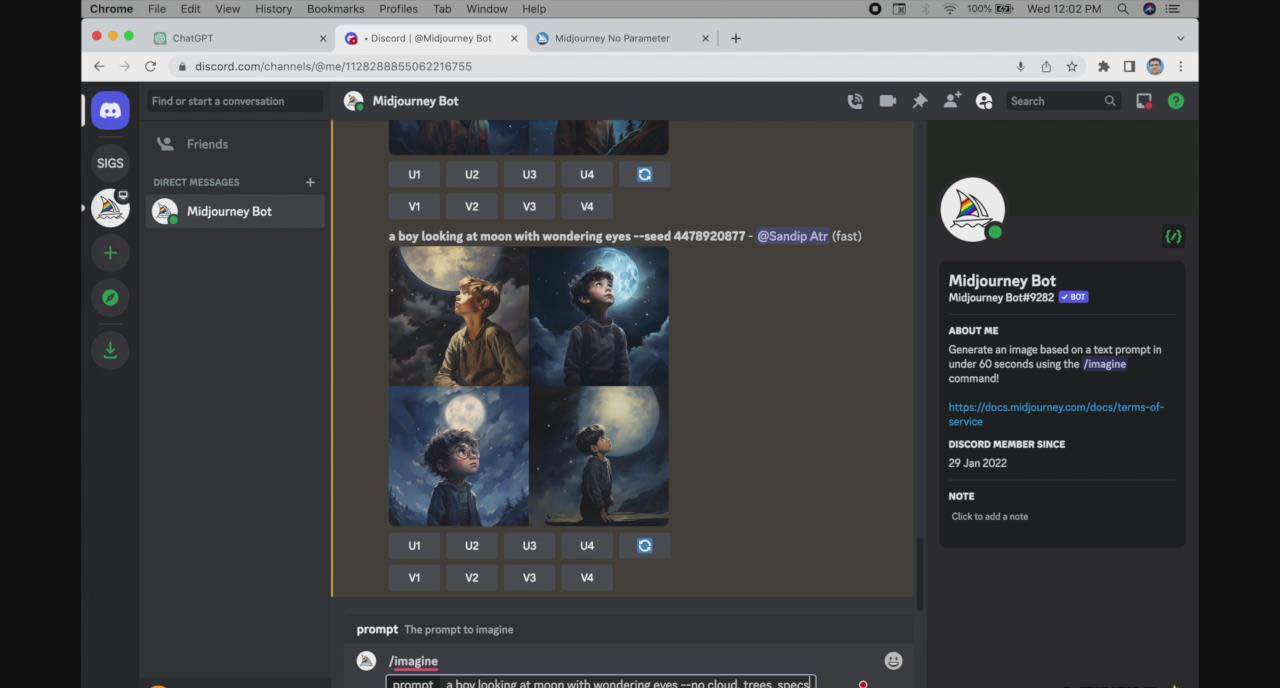The width and height of the screenshot is (1280, 688).
Task: Open the Download Apps icon in the sidebar
Action: (x=110, y=350)
